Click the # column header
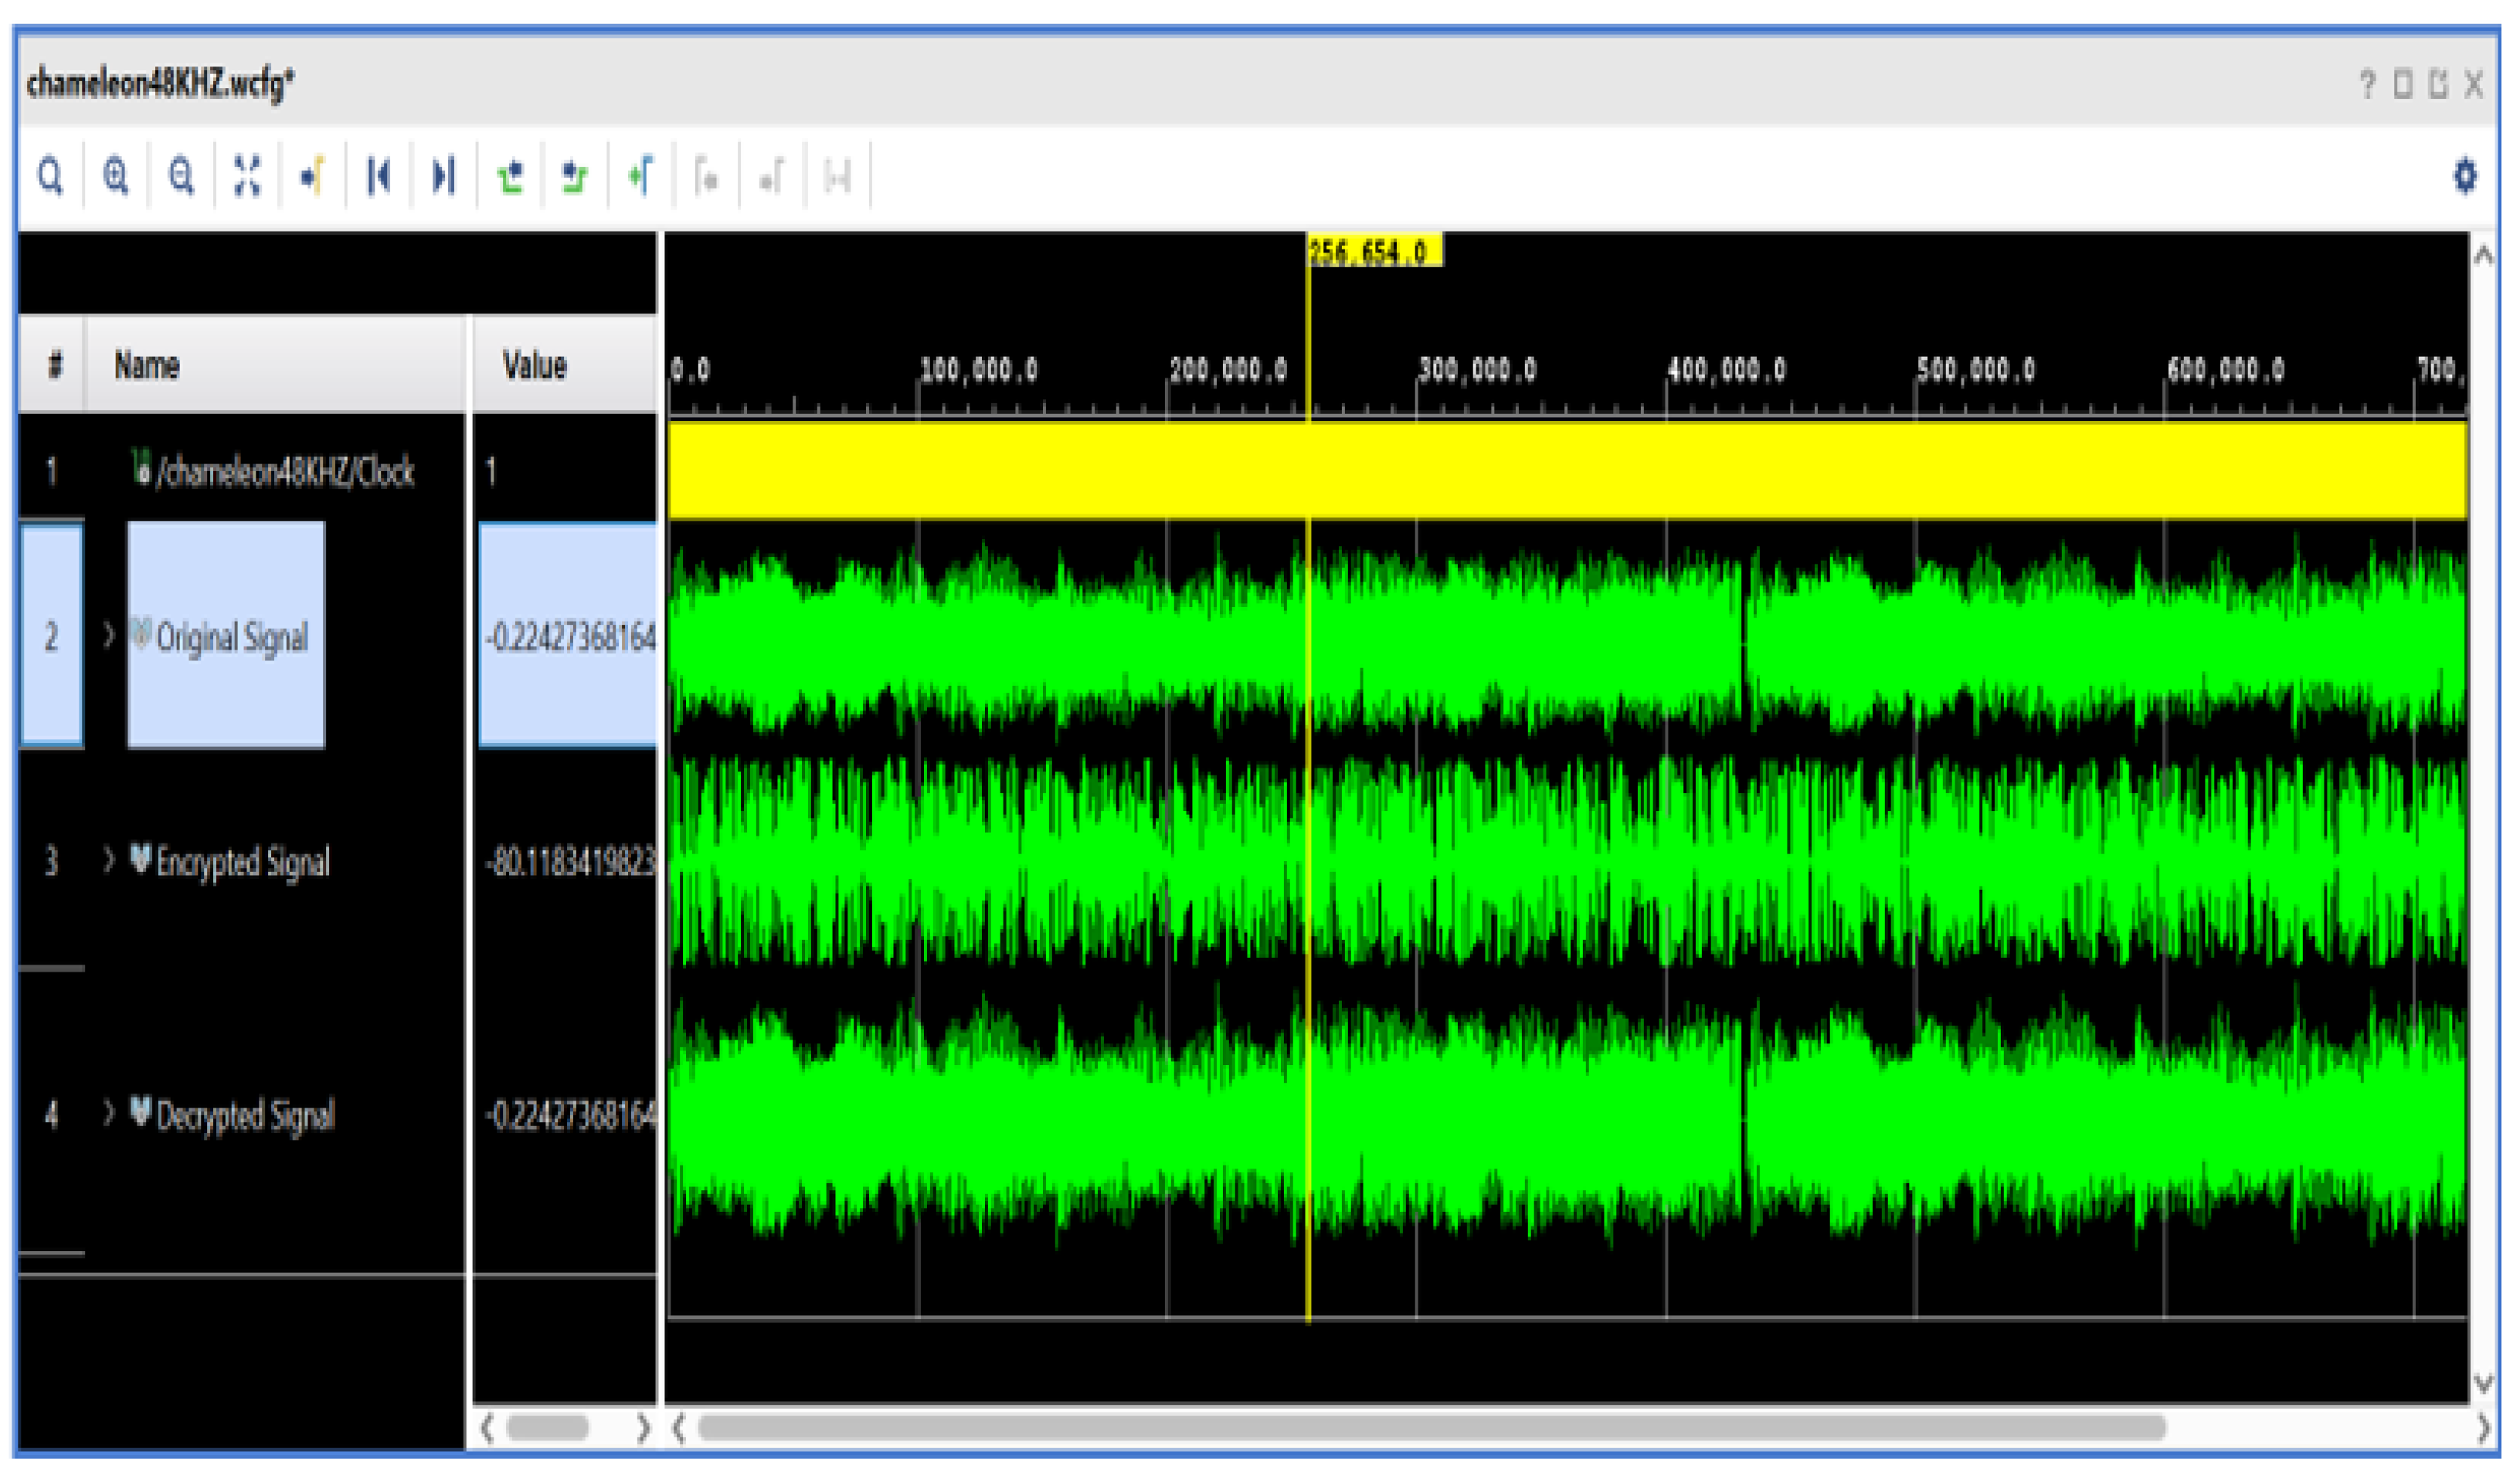This screenshot has width=2520, height=1479. coord(53,365)
